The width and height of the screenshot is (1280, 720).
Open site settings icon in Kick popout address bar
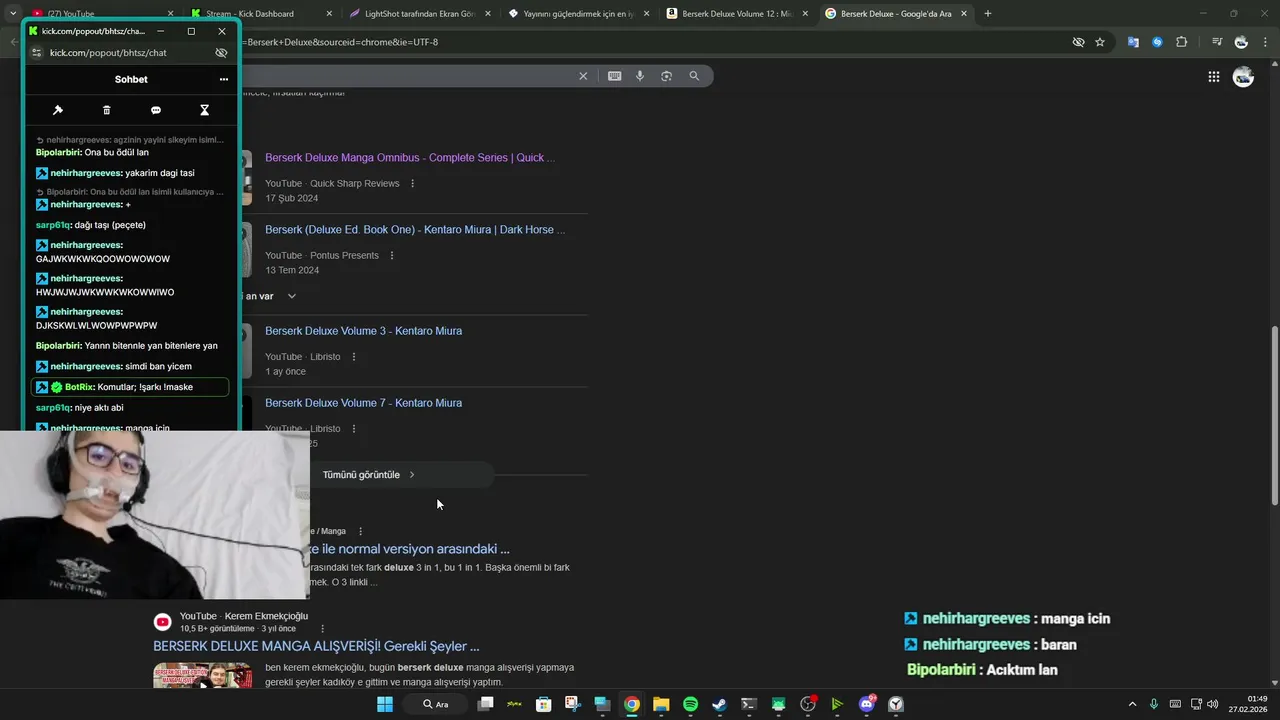click(x=35, y=52)
